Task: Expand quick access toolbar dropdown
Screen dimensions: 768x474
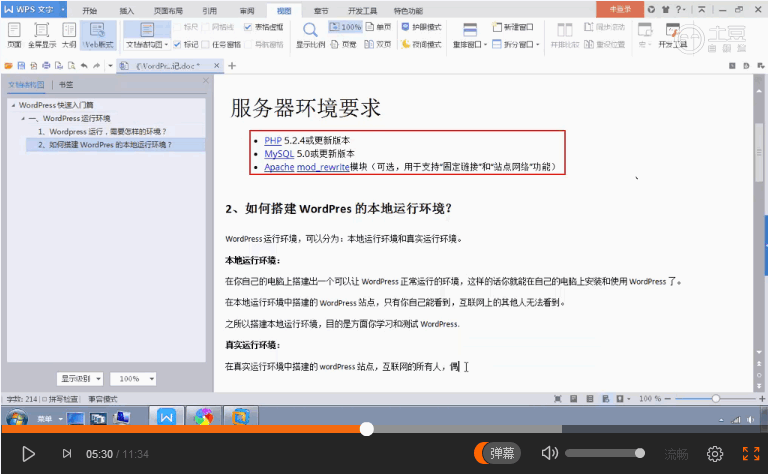Action: tap(110, 66)
